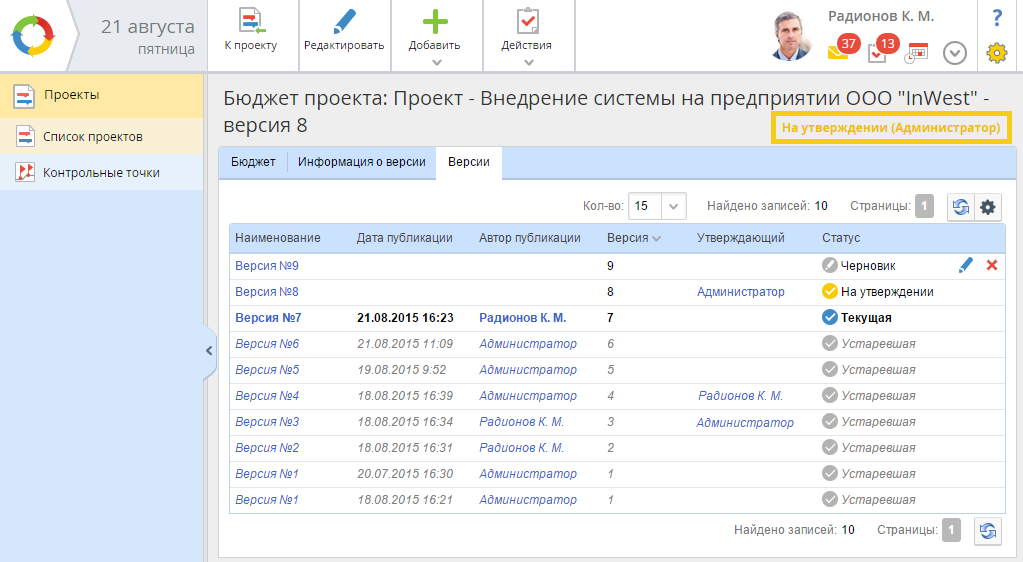Viewport: 1023px width, 562px height.
Task: Refresh the table using the top refresh icon
Action: tap(961, 207)
